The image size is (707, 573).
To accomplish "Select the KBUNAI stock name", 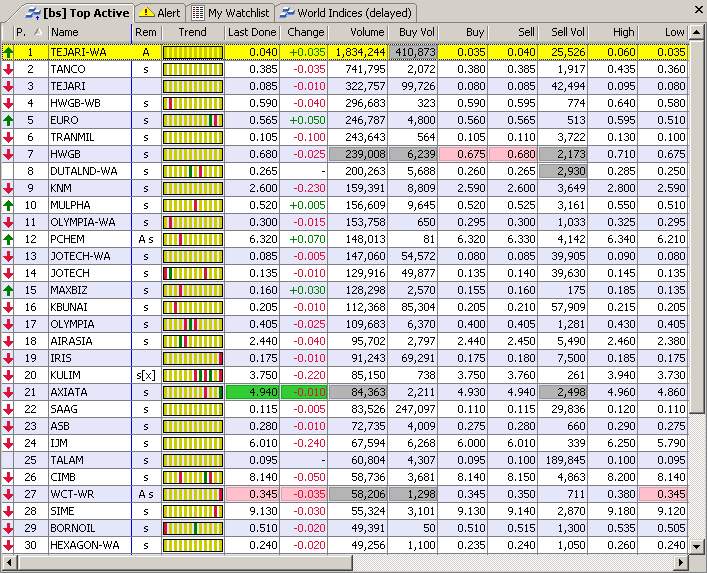I will (x=69, y=307).
